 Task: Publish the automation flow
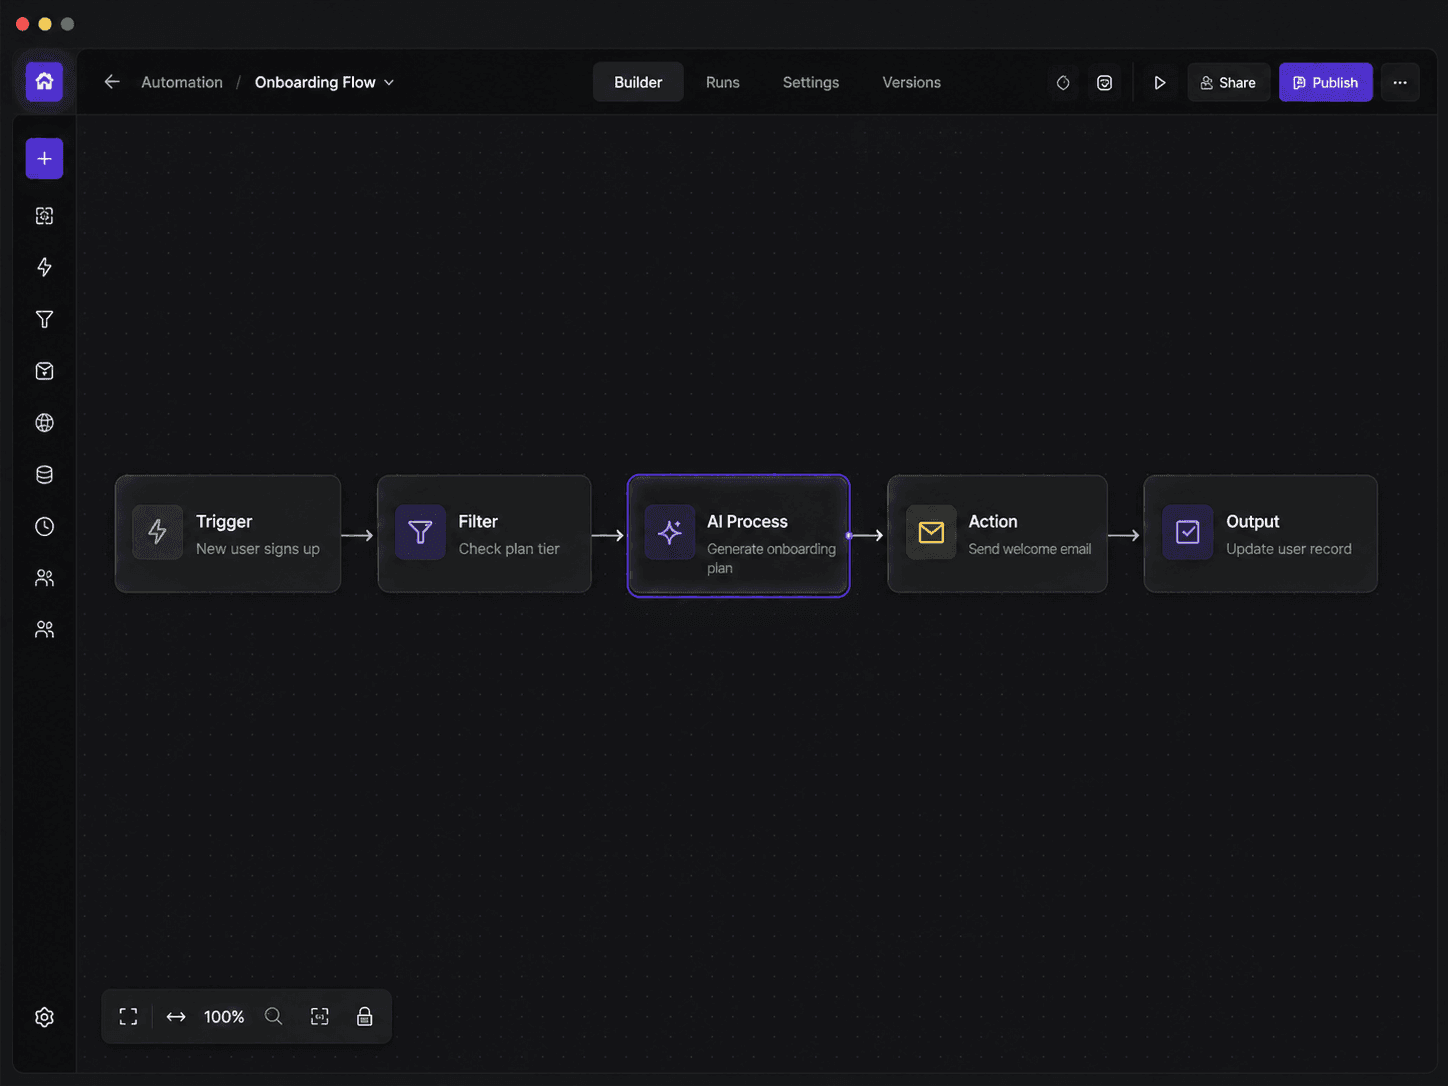pyautogui.click(x=1325, y=82)
